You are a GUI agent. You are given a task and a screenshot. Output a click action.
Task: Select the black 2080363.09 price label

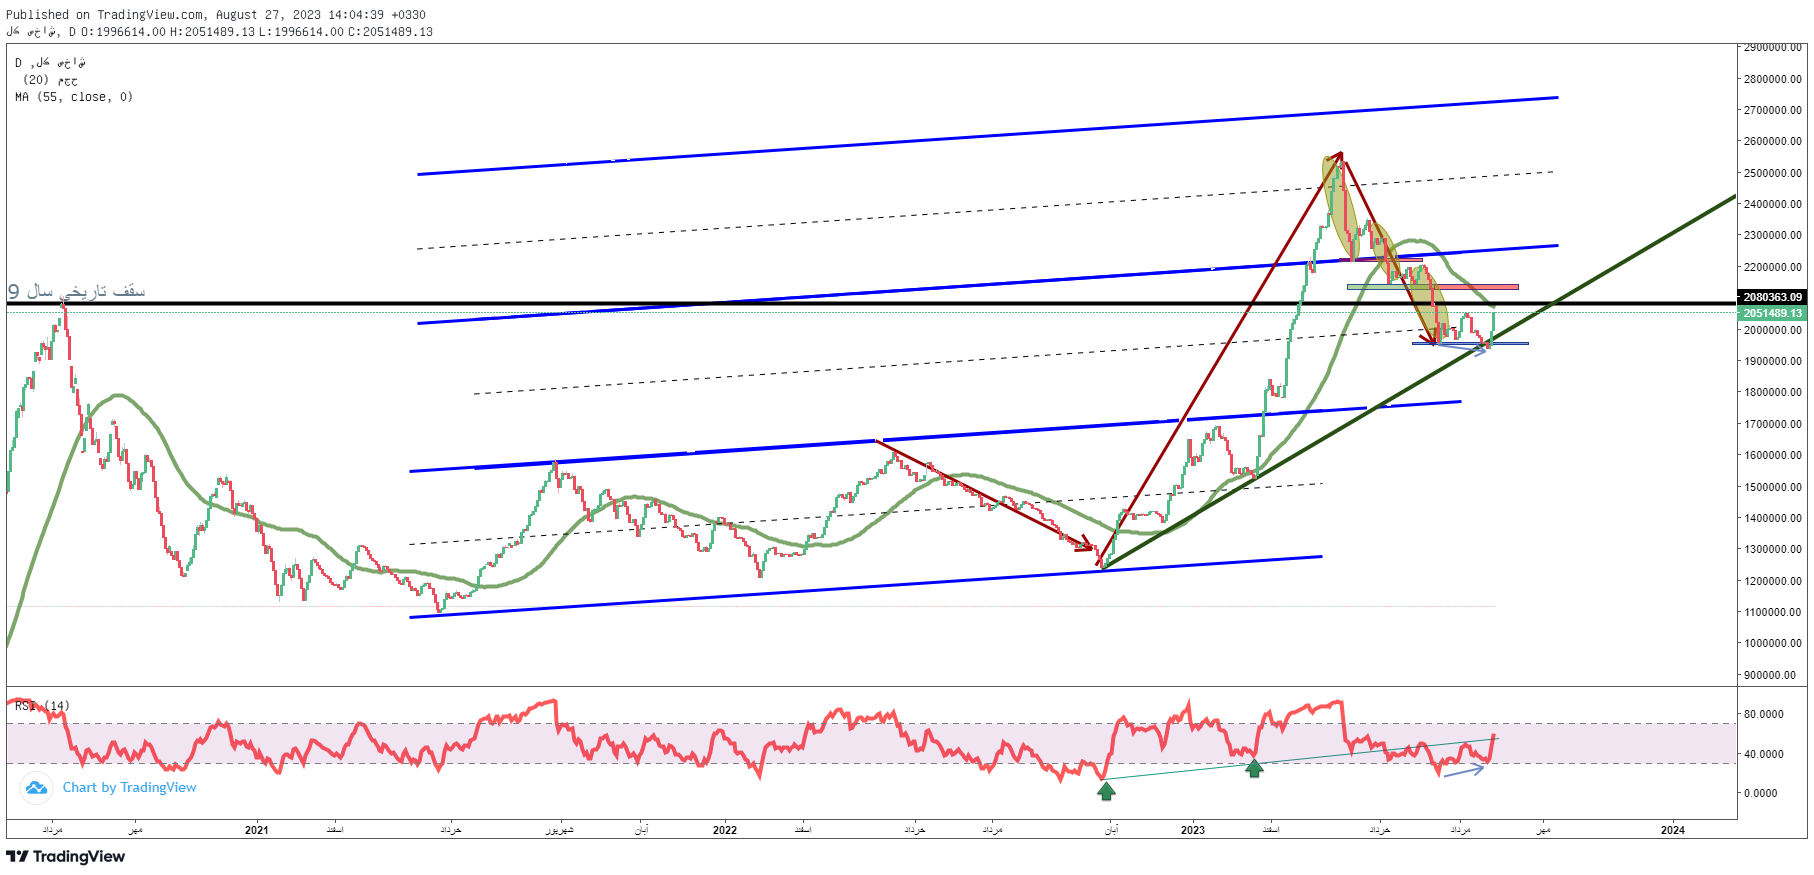pyautogui.click(x=1772, y=297)
